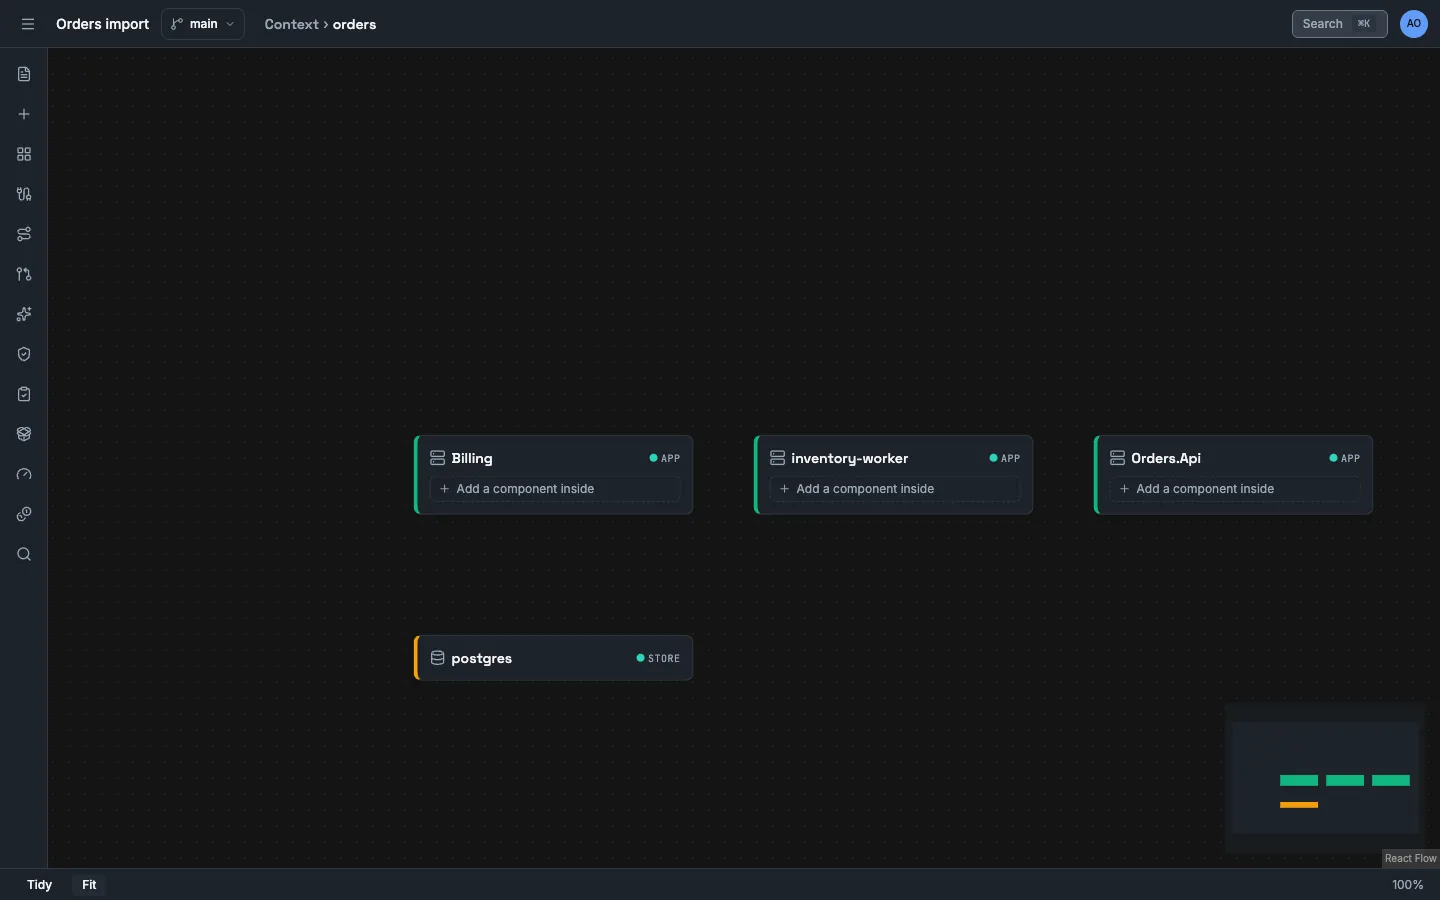This screenshot has width=1440, height=900.
Task: Click the Fit button
Action: [x=89, y=885]
